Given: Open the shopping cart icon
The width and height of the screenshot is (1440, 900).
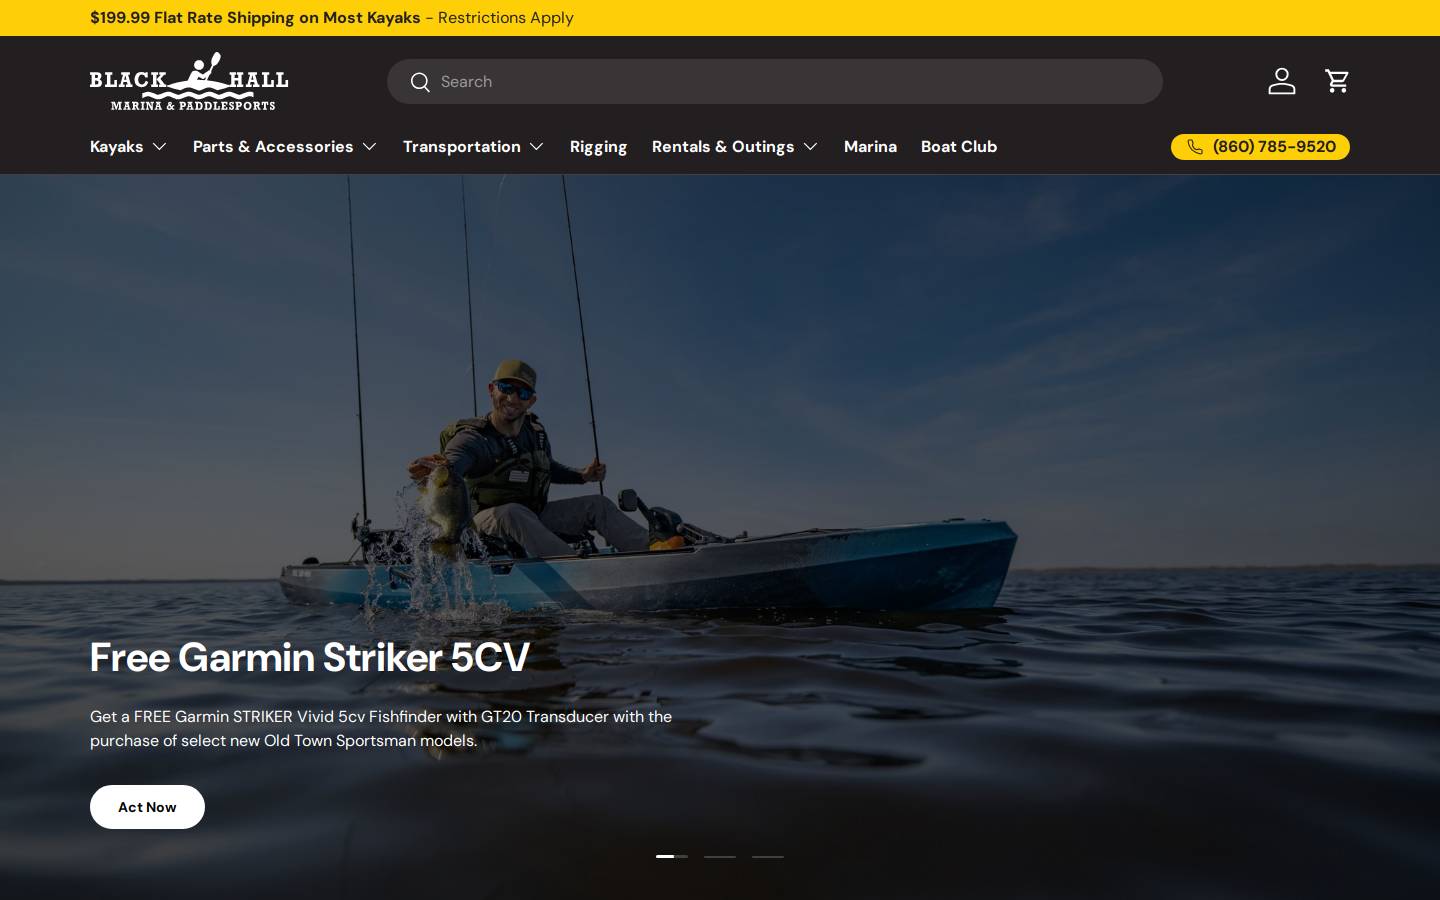Looking at the screenshot, I should pyautogui.click(x=1337, y=81).
